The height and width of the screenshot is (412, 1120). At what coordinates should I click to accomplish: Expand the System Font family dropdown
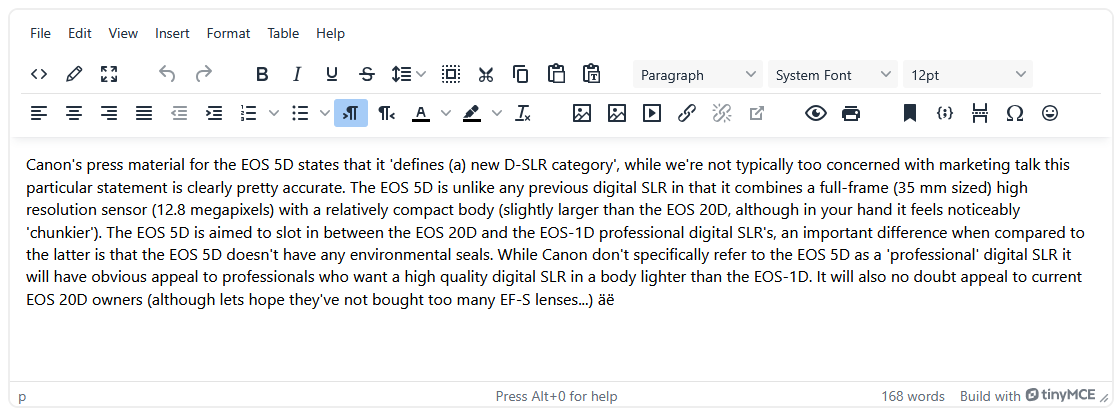833,75
